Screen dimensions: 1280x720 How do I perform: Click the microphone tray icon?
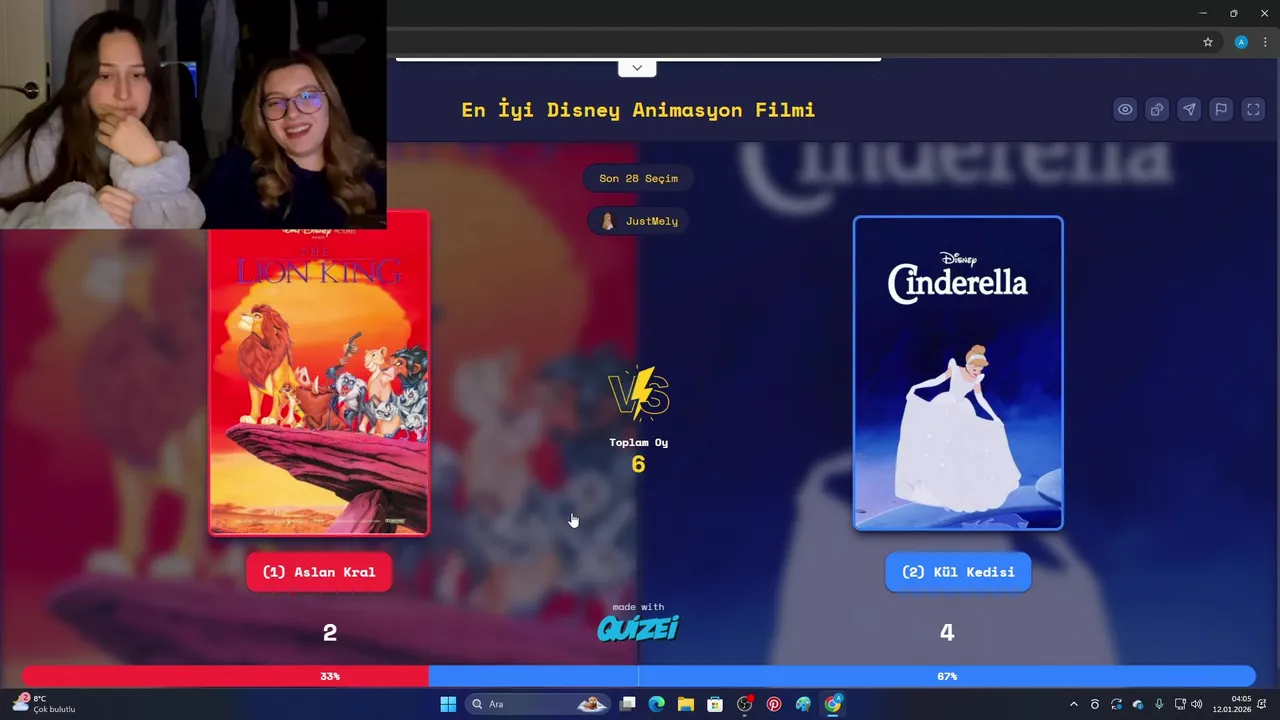coord(1159,704)
